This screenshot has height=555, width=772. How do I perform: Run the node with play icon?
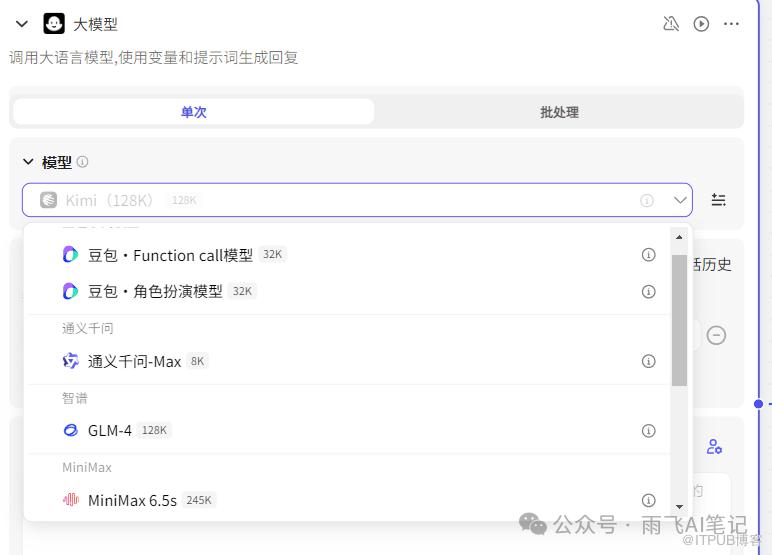[701, 24]
